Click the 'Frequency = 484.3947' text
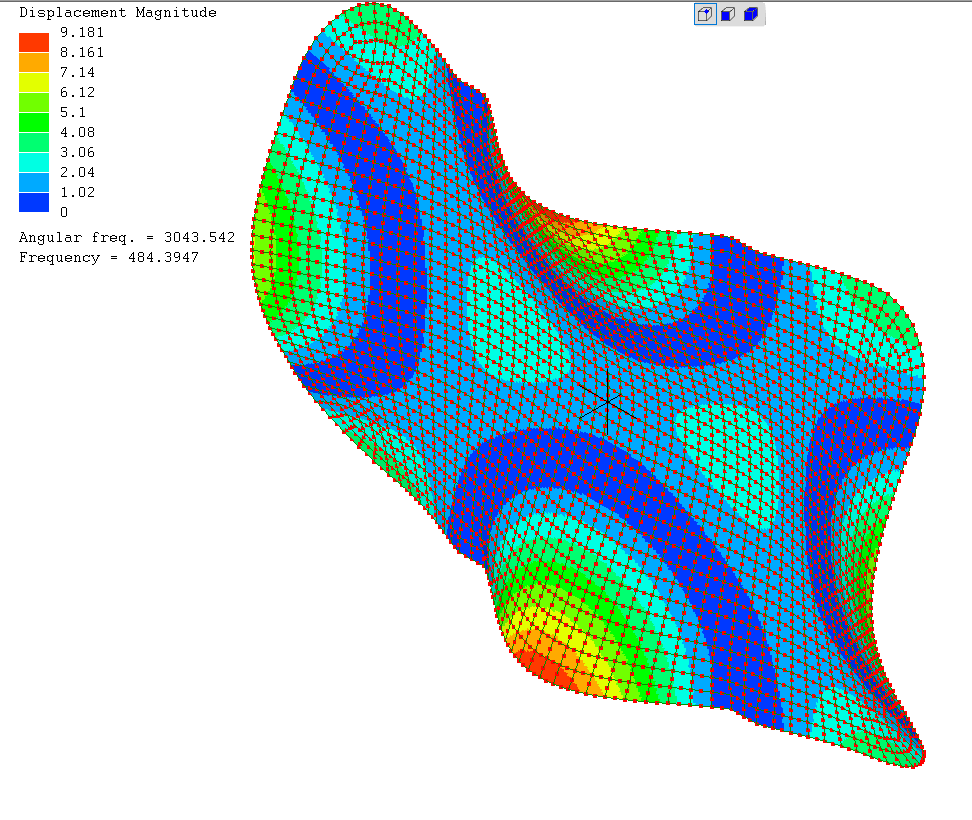The height and width of the screenshot is (820, 972). click(x=109, y=257)
